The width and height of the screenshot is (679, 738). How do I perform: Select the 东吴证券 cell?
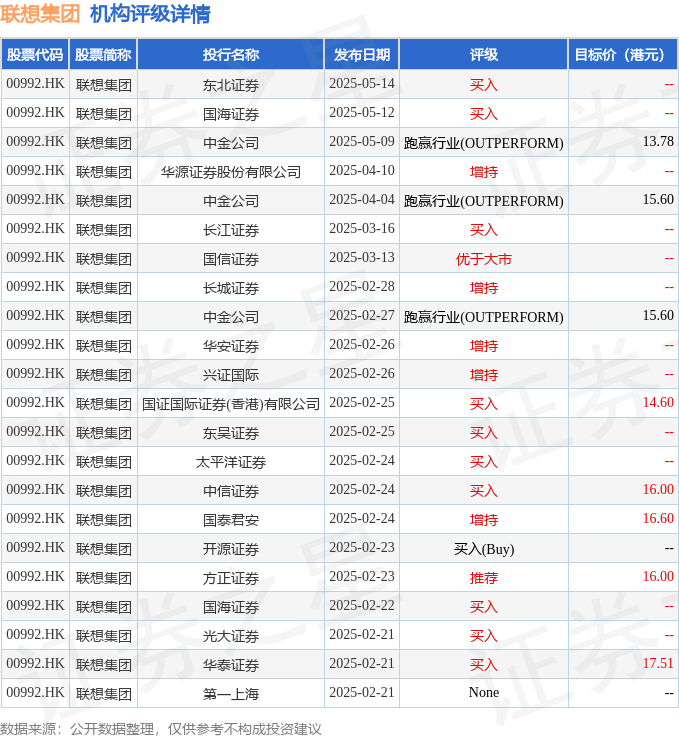(x=231, y=433)
